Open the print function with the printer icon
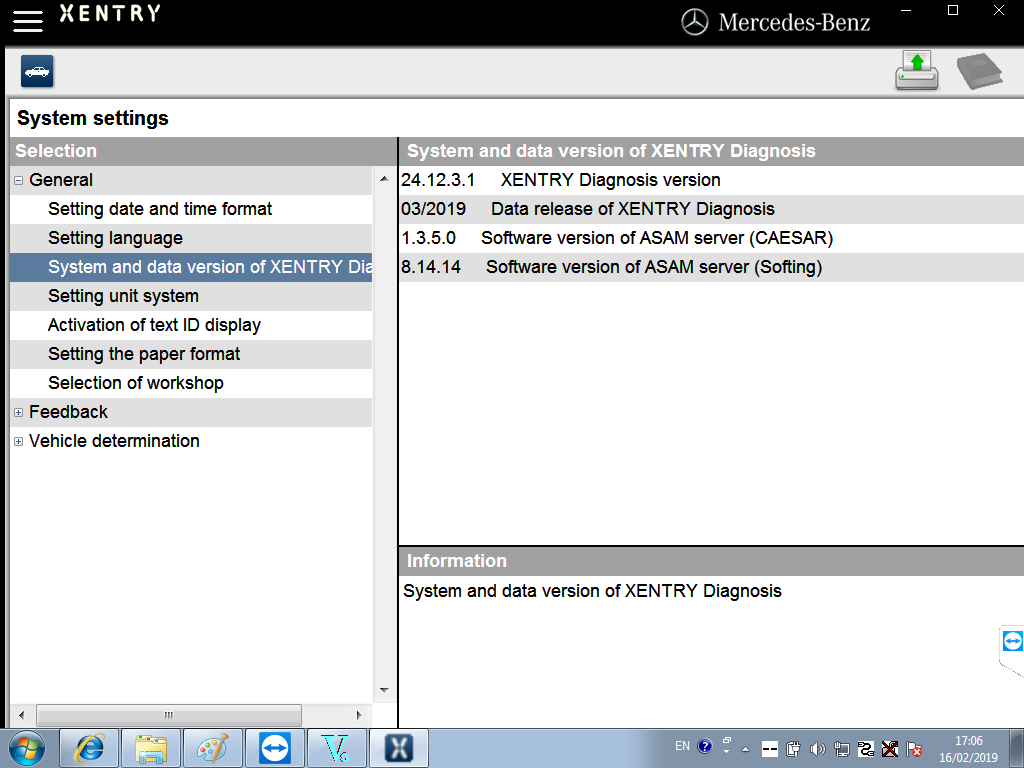Screen dimensions: 1024x768 coord(916,70)
